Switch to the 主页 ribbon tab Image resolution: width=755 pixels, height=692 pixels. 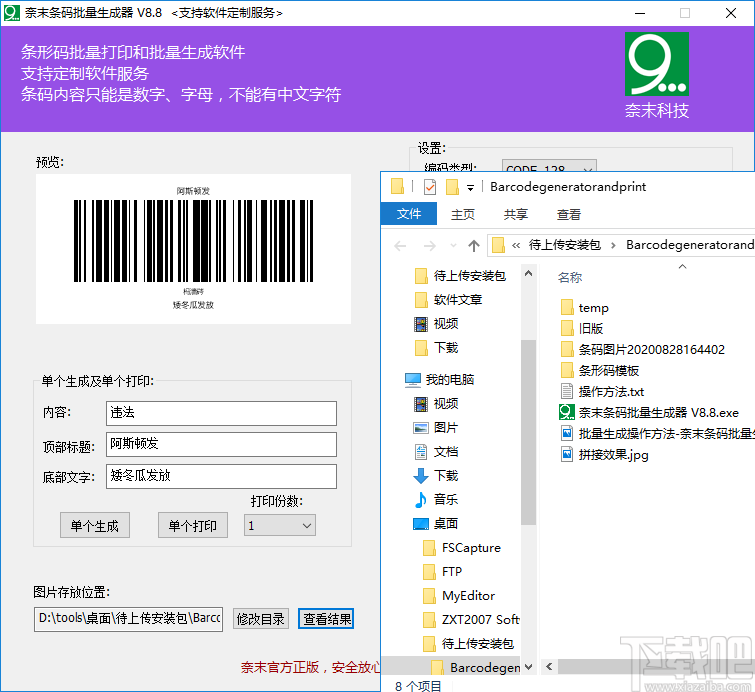pyautogui.click(x=463, y=214)
